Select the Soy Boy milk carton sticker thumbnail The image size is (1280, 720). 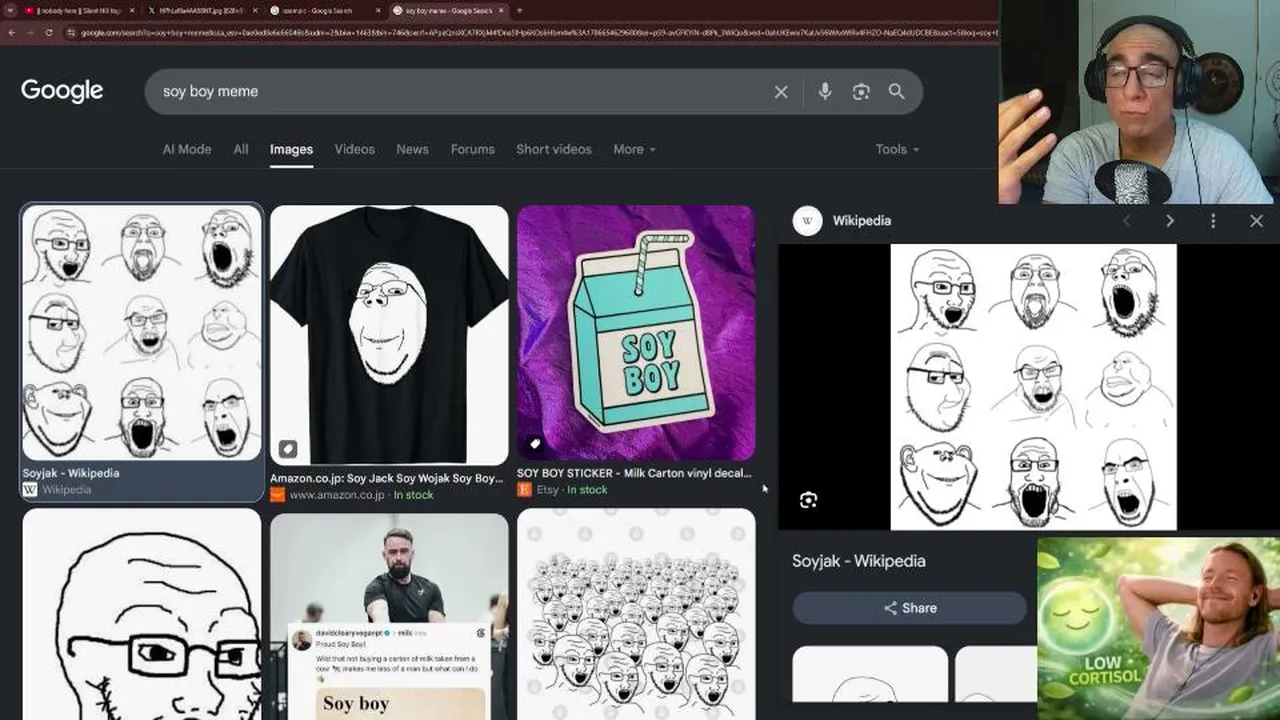pyautogui.click(x=636, y=333)
